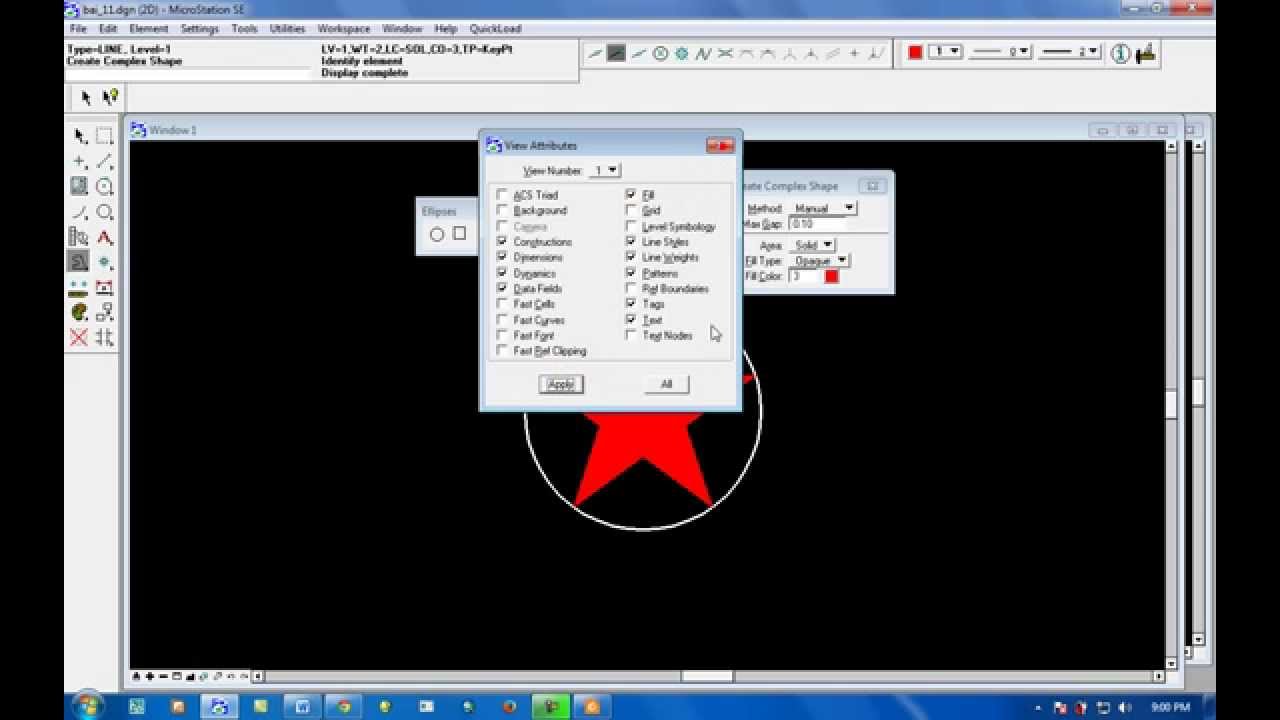Open the Settings menu
The image size is (1280, 720).
pyautogui.click(x=199, y=29)
